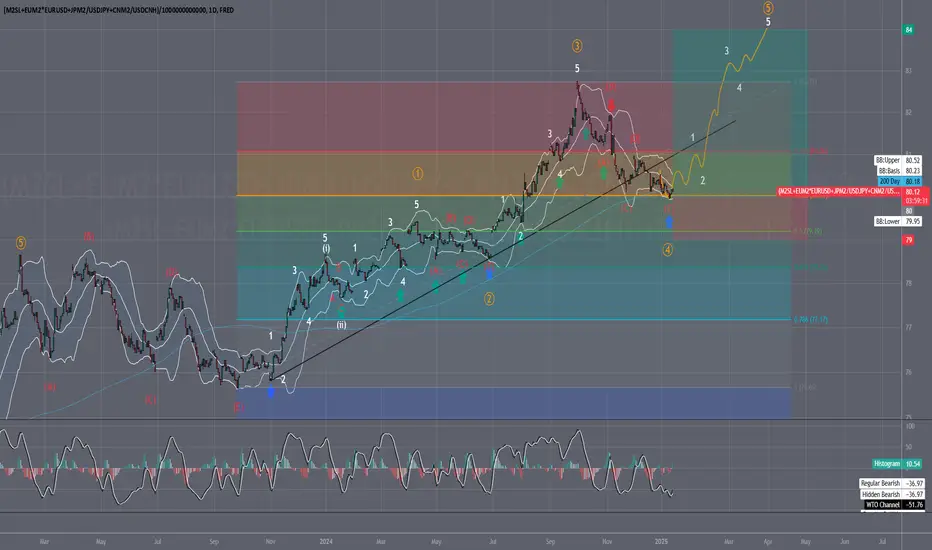Click the (ii) sub-wave label

(342, 325)
